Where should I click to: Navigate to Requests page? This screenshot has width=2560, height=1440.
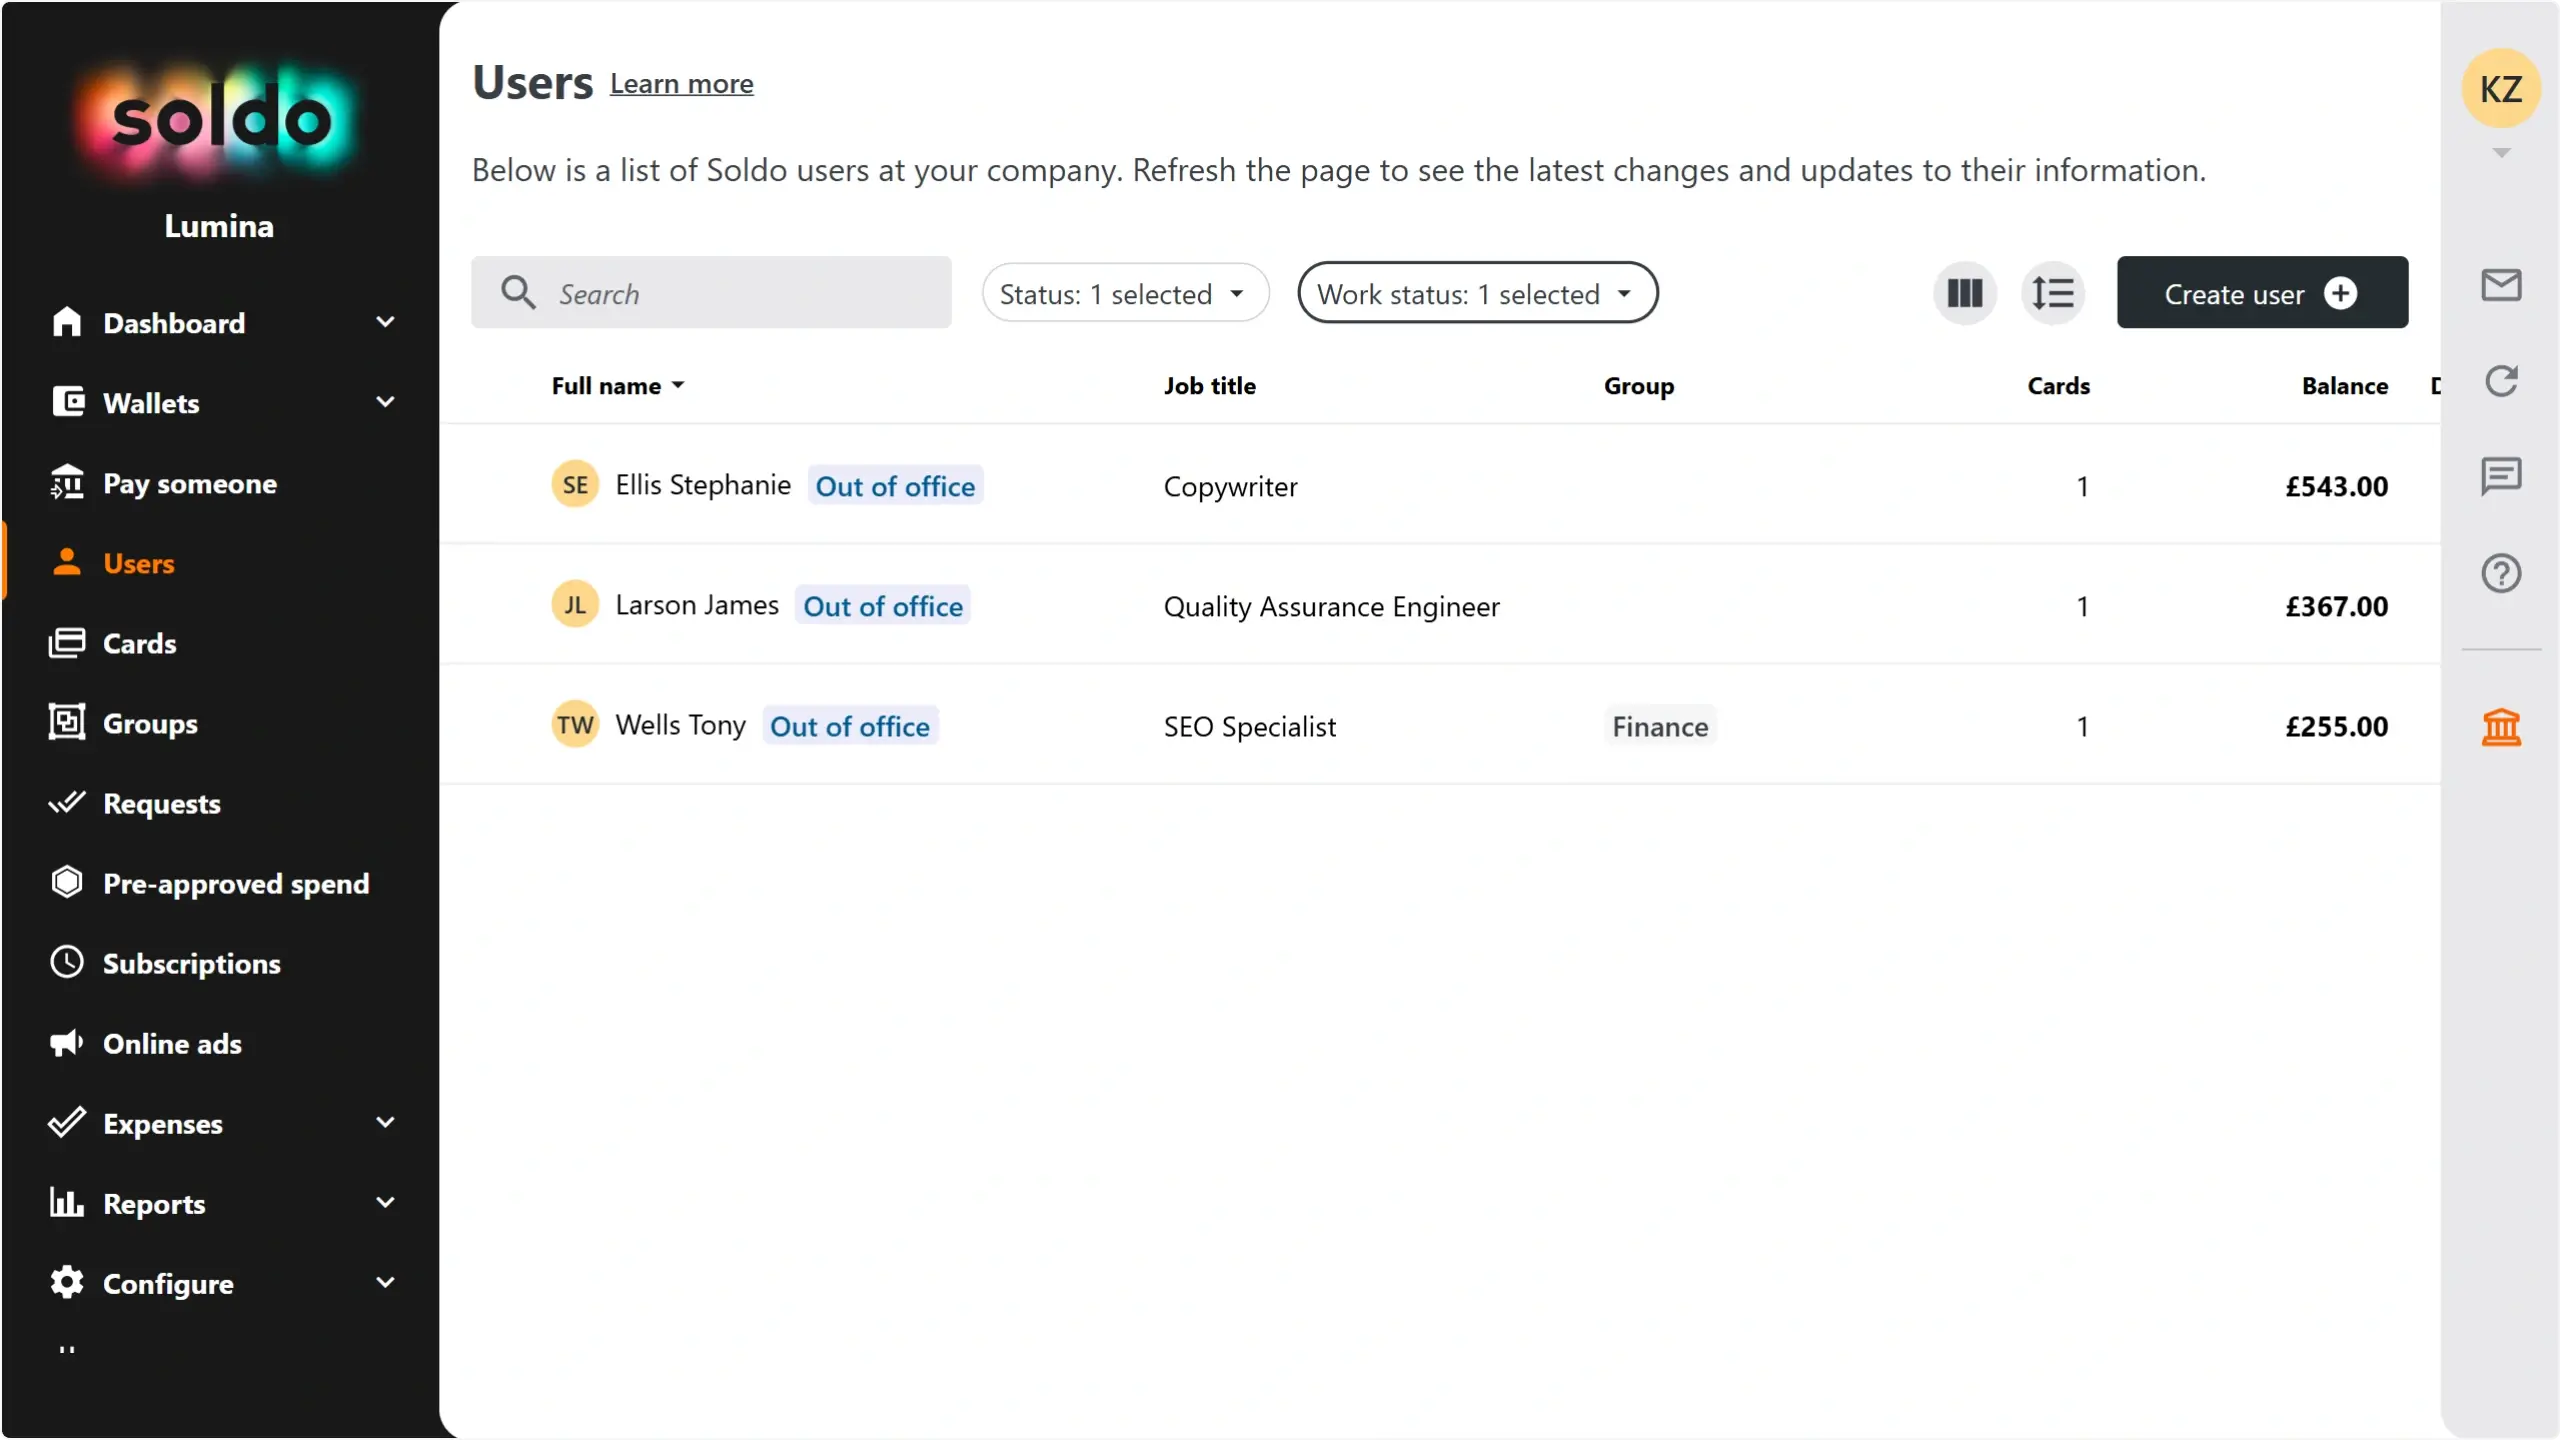click(x=162, y=804)
